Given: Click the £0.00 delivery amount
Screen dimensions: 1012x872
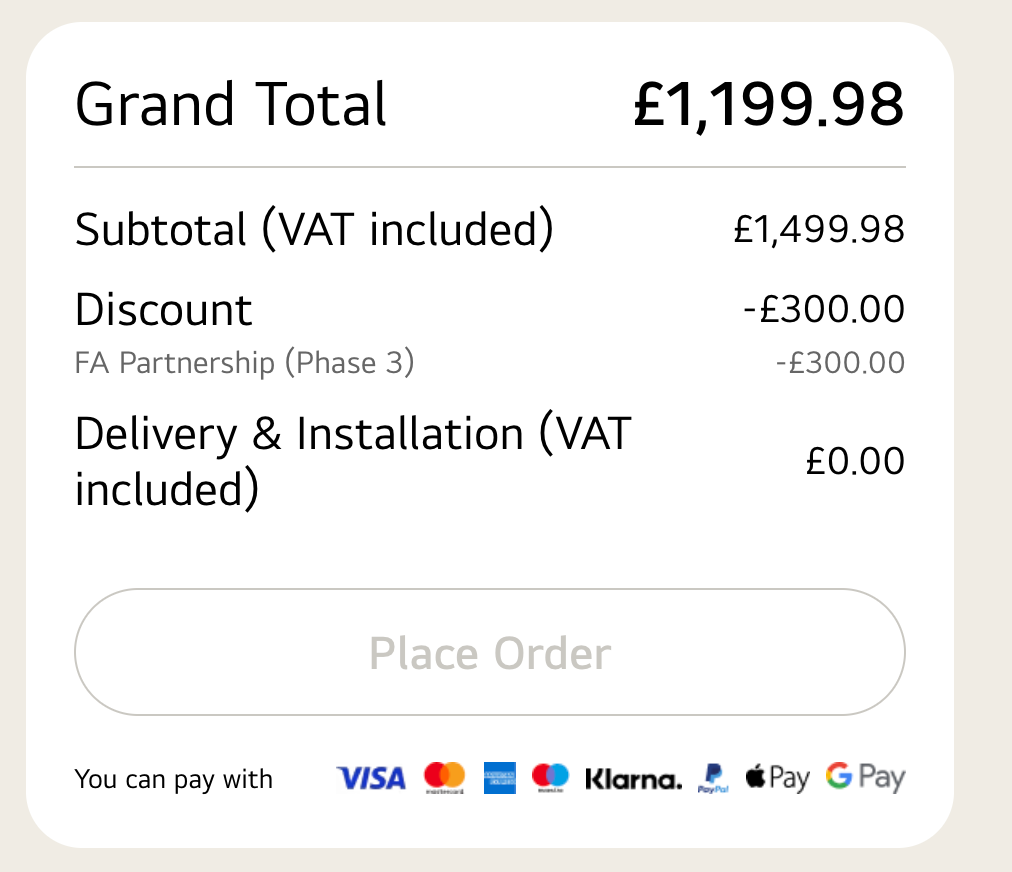Looking at the screenshot, I should pos(855,461).
